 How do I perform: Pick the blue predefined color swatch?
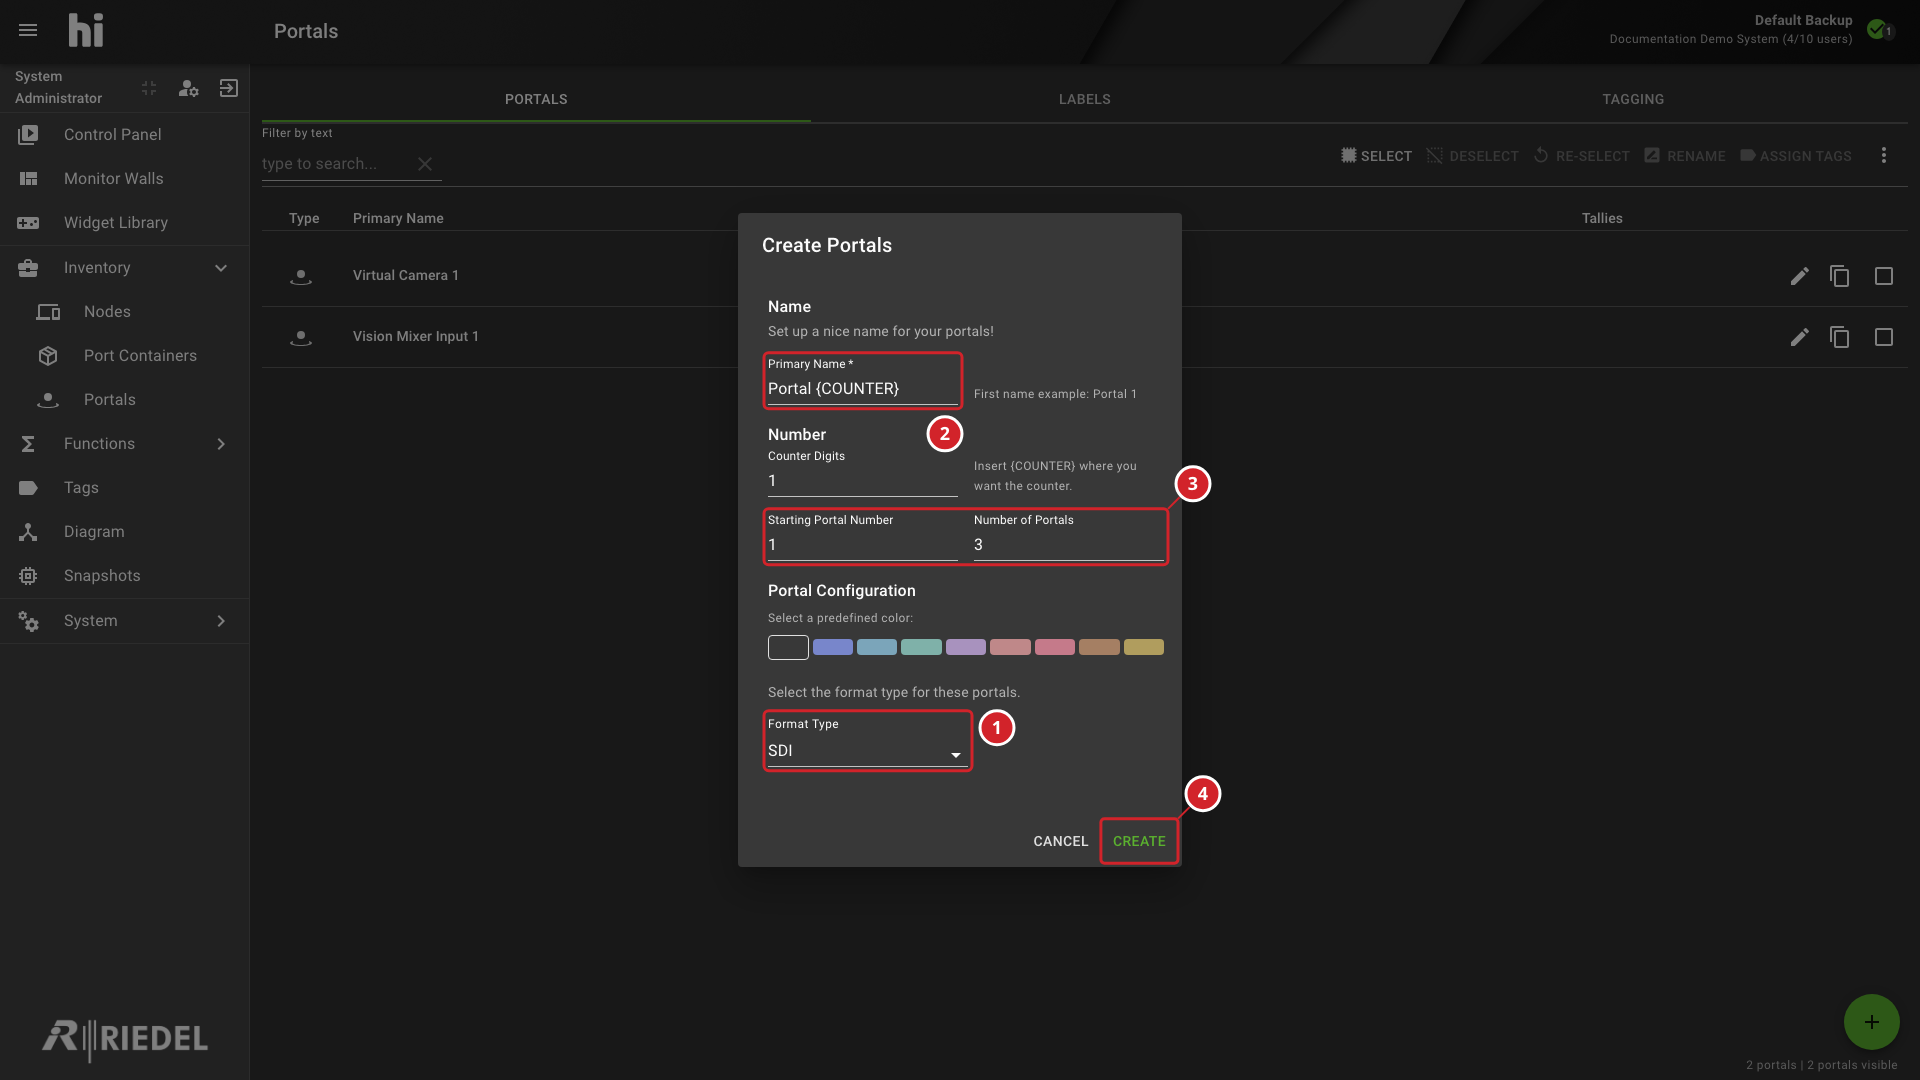(x=833, y=647)
